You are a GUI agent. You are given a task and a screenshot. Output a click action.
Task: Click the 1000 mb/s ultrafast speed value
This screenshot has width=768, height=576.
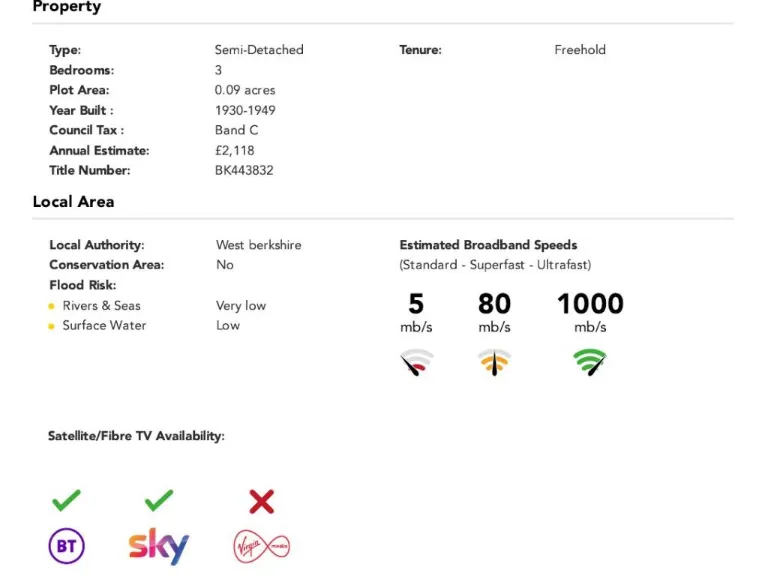(x=590, y=304)
